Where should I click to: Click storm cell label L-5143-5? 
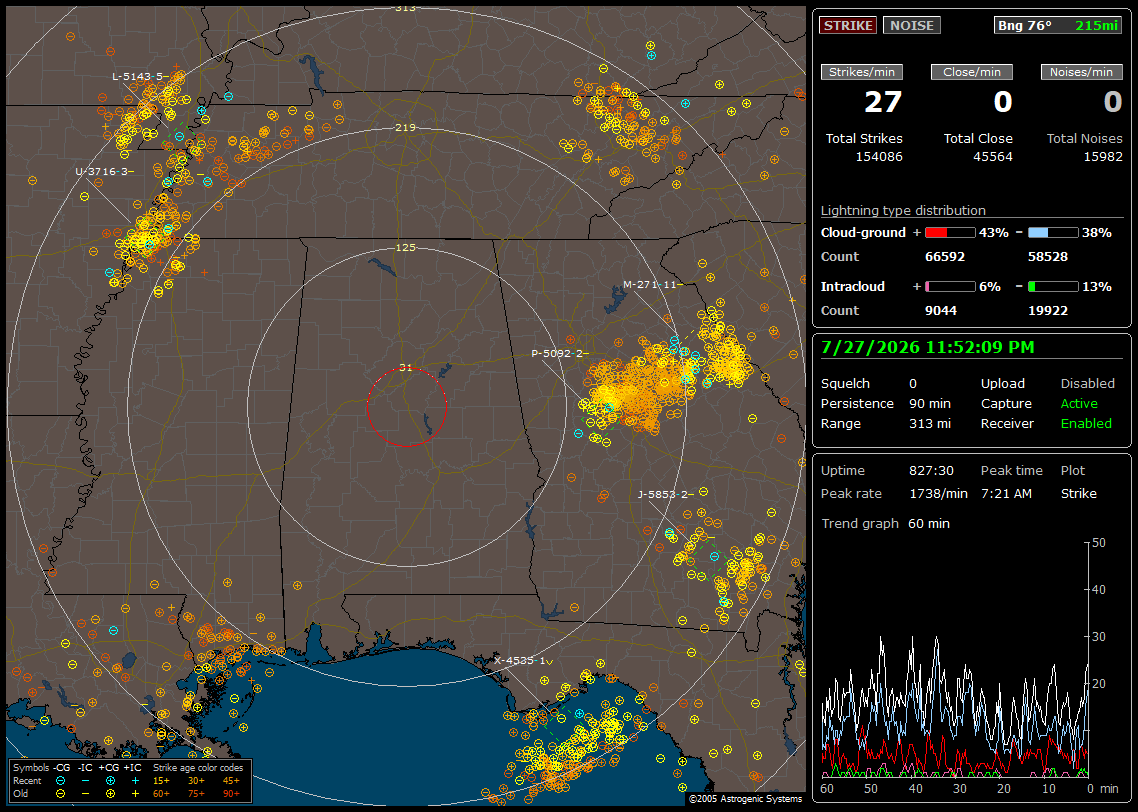click(140, 76)
